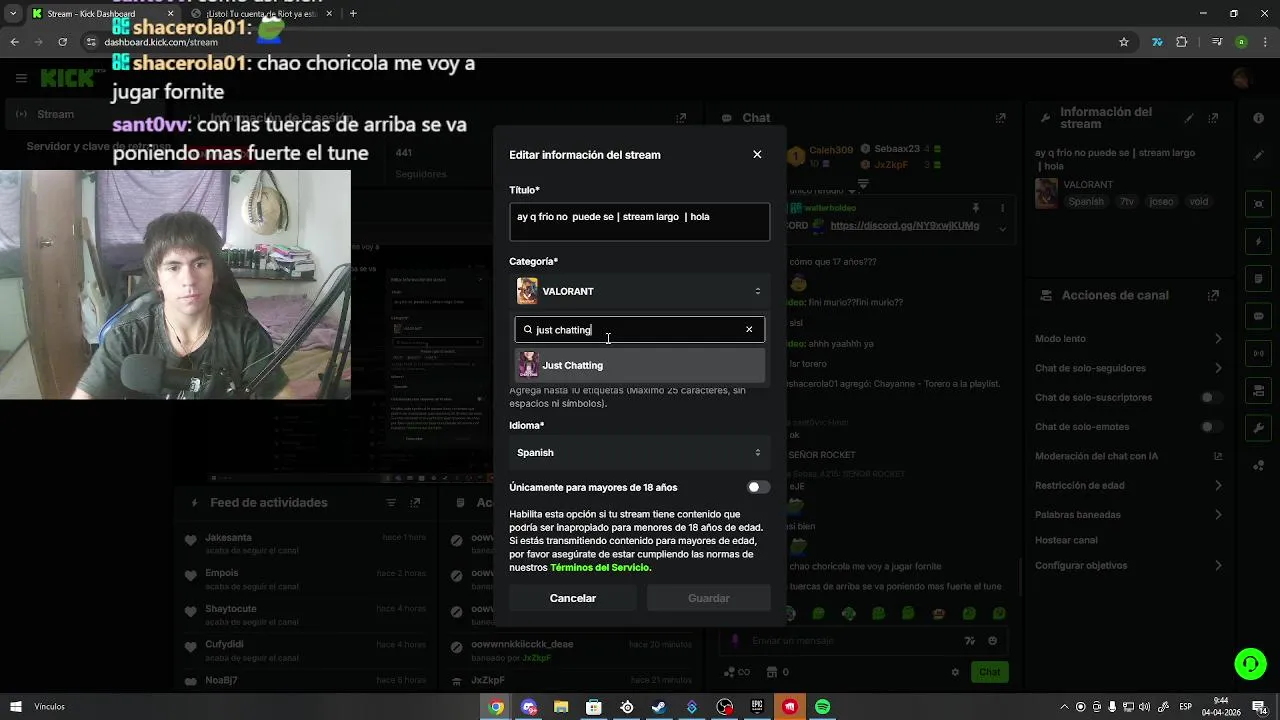Screen dimensions: 1280x720
Task: Open the info icon in right sidebar
Action: (1259, 118)
